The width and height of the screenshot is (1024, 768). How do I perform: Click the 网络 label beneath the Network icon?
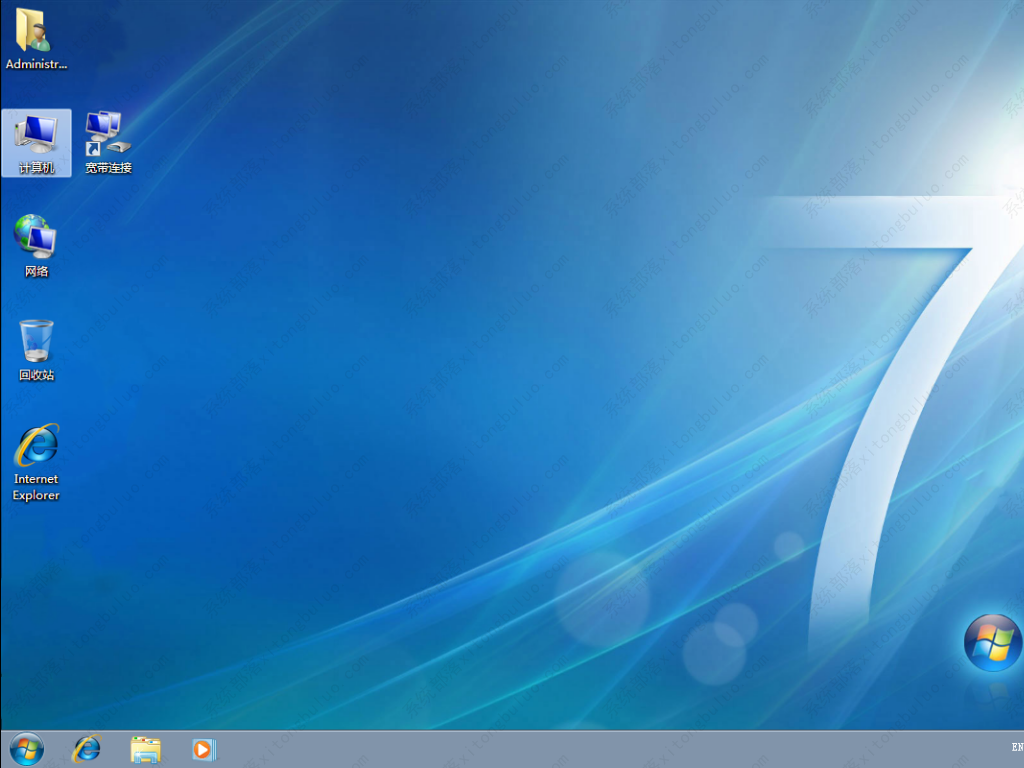click(36, 269)
